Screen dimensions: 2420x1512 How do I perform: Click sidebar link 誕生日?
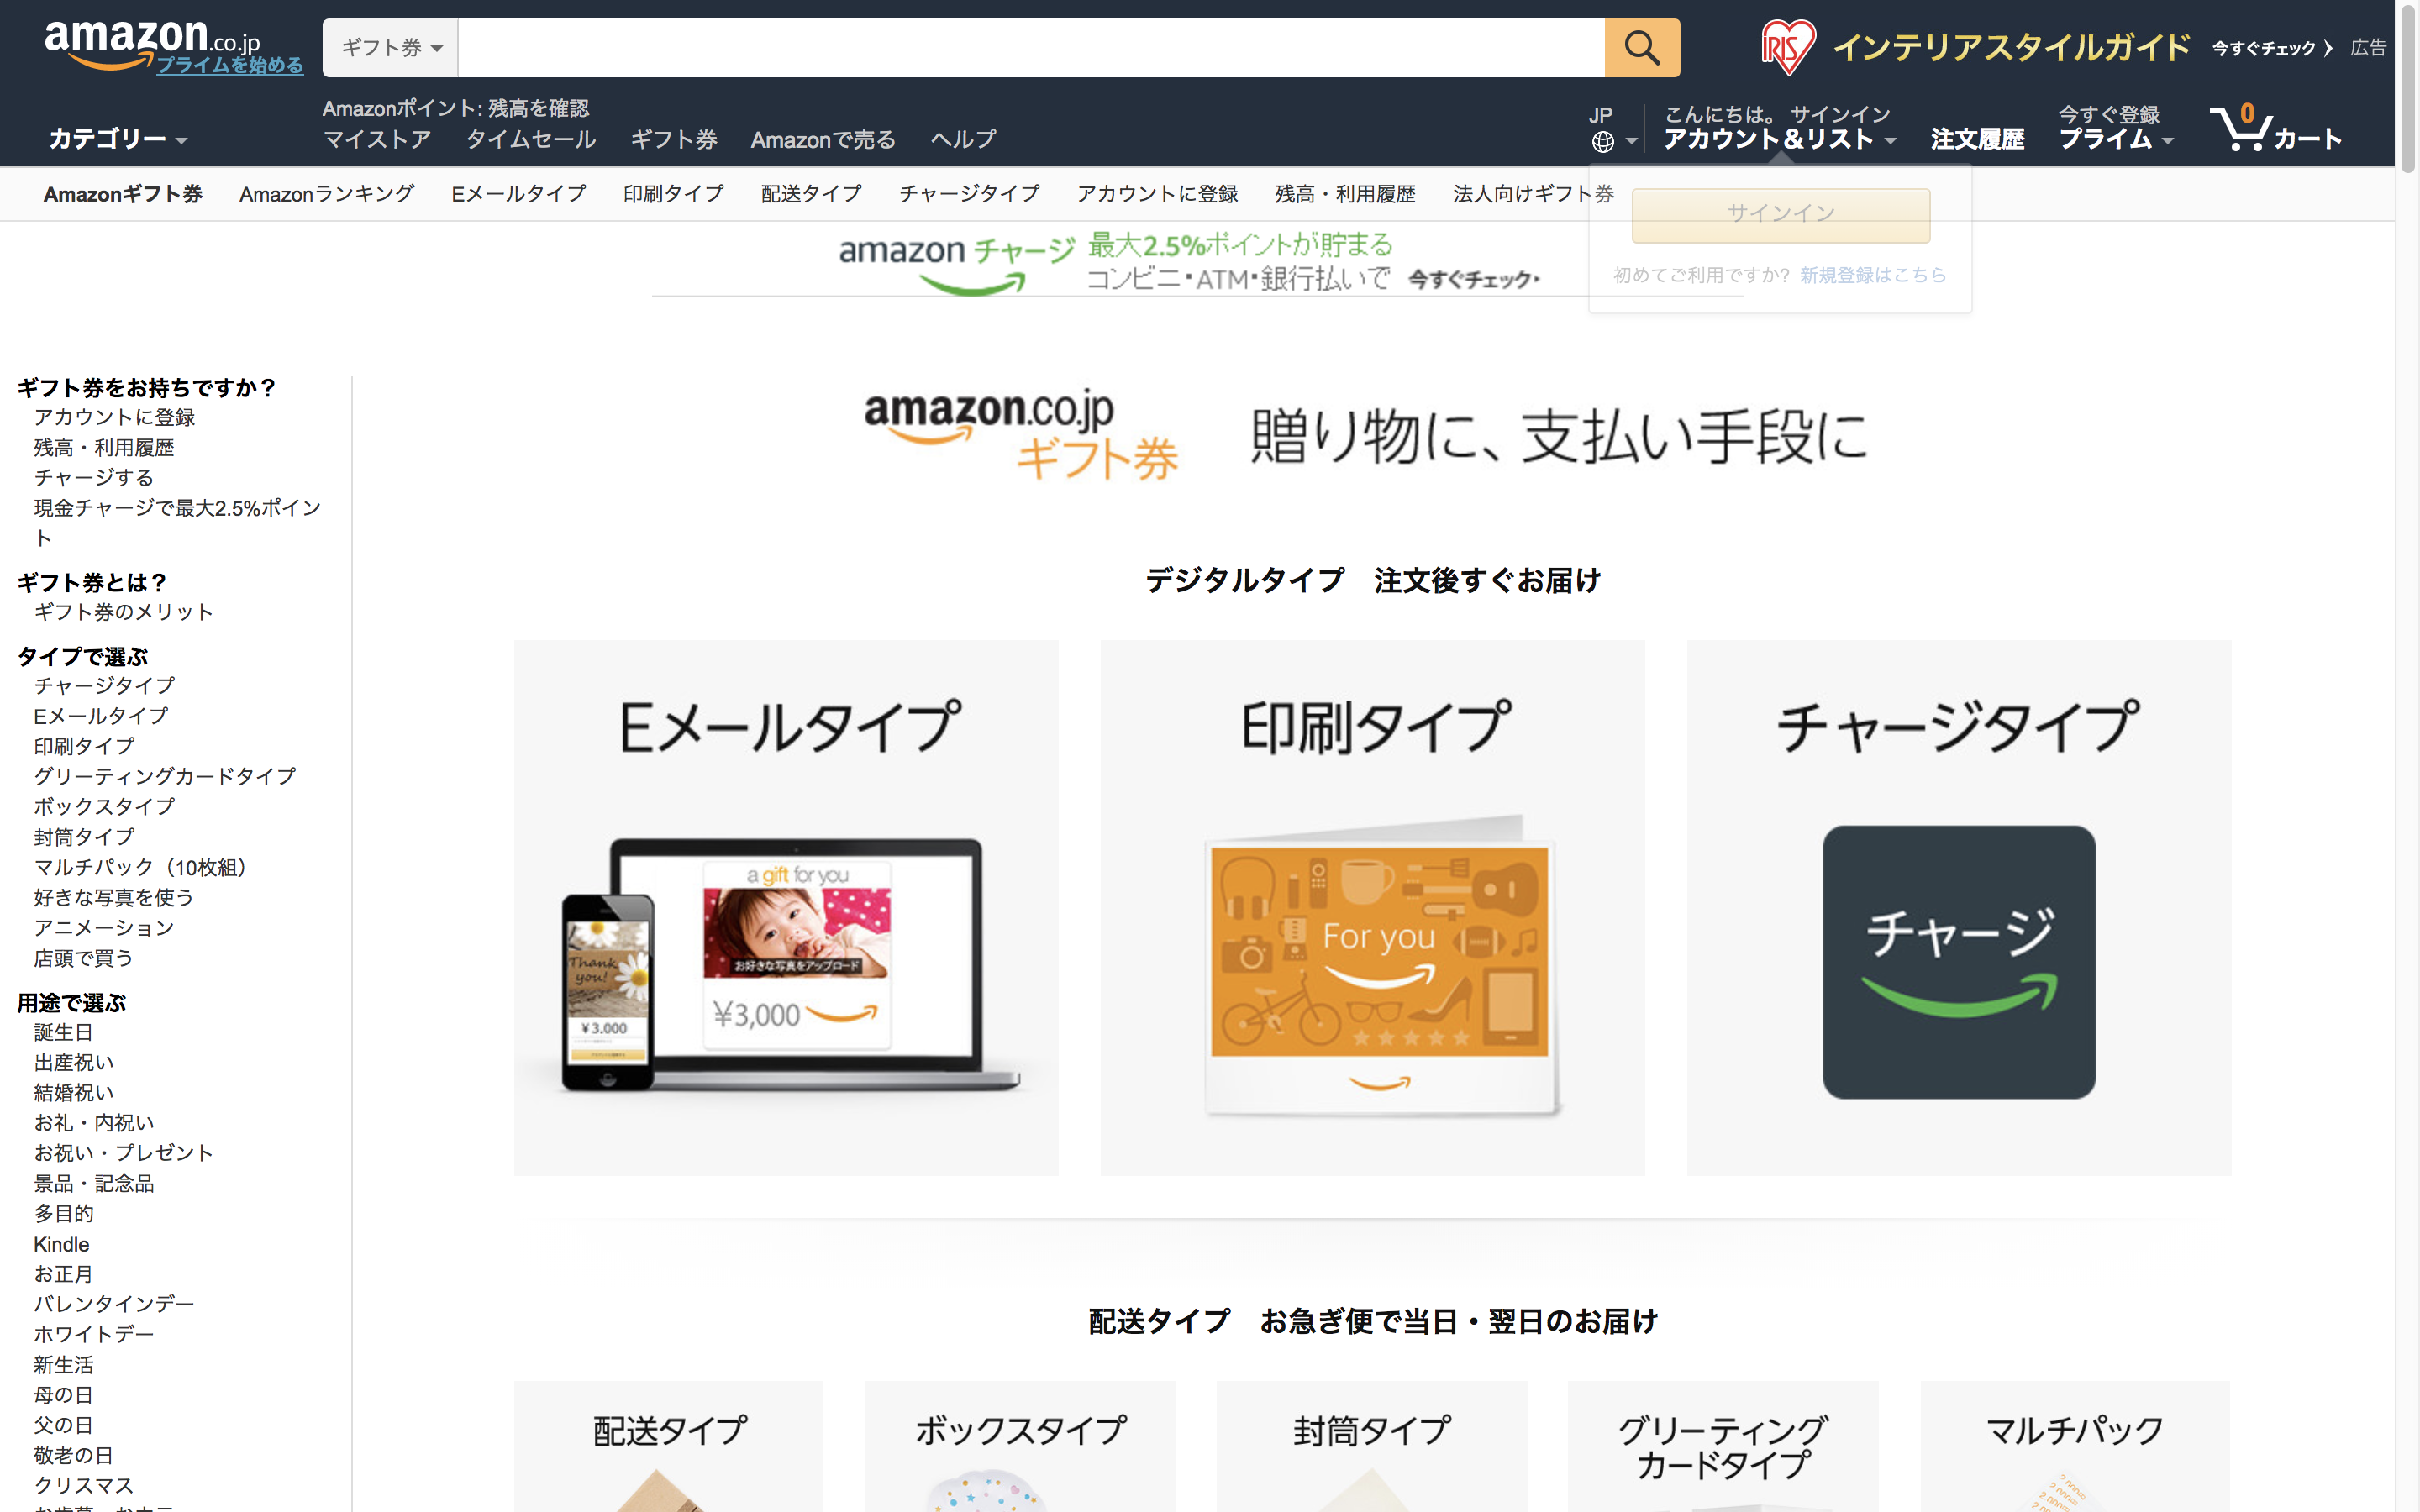pyautogui.click(x=63, y=1032)
